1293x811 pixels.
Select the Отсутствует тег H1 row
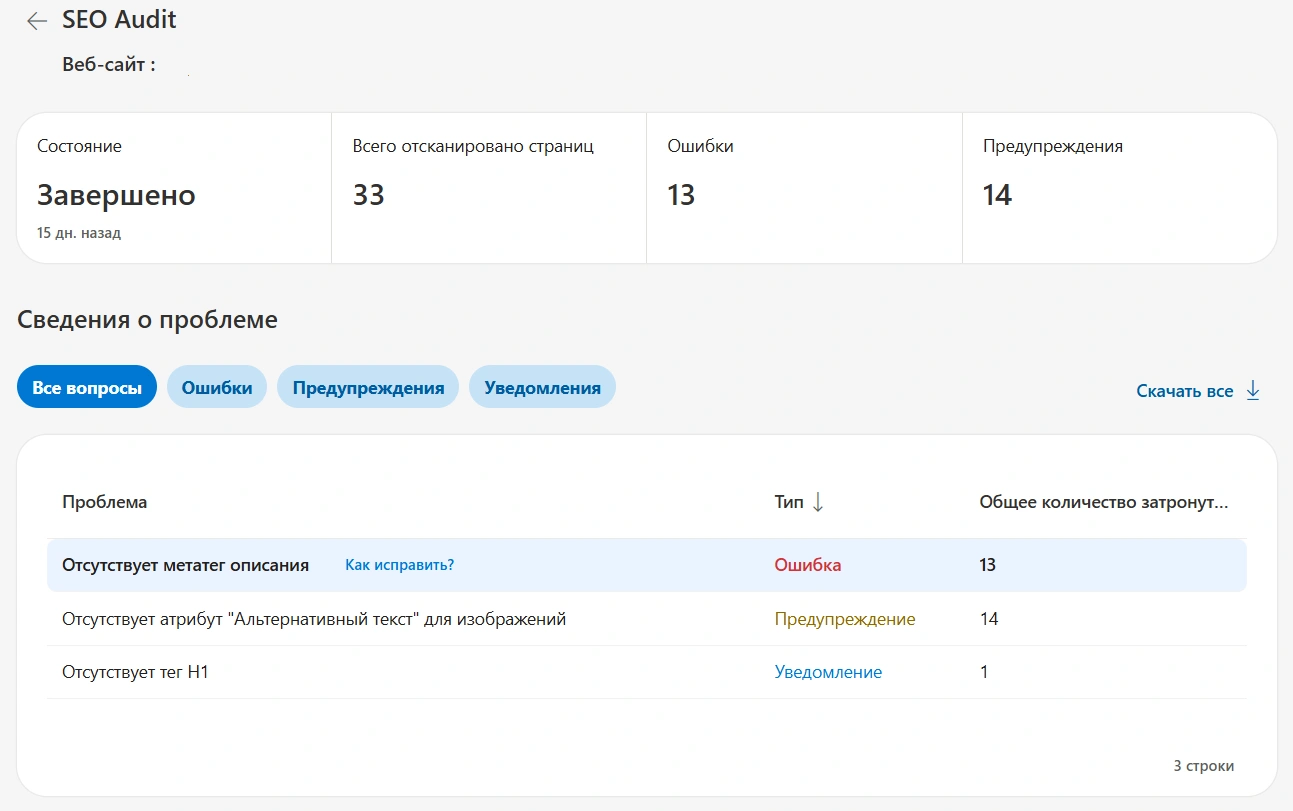point(647,672)
